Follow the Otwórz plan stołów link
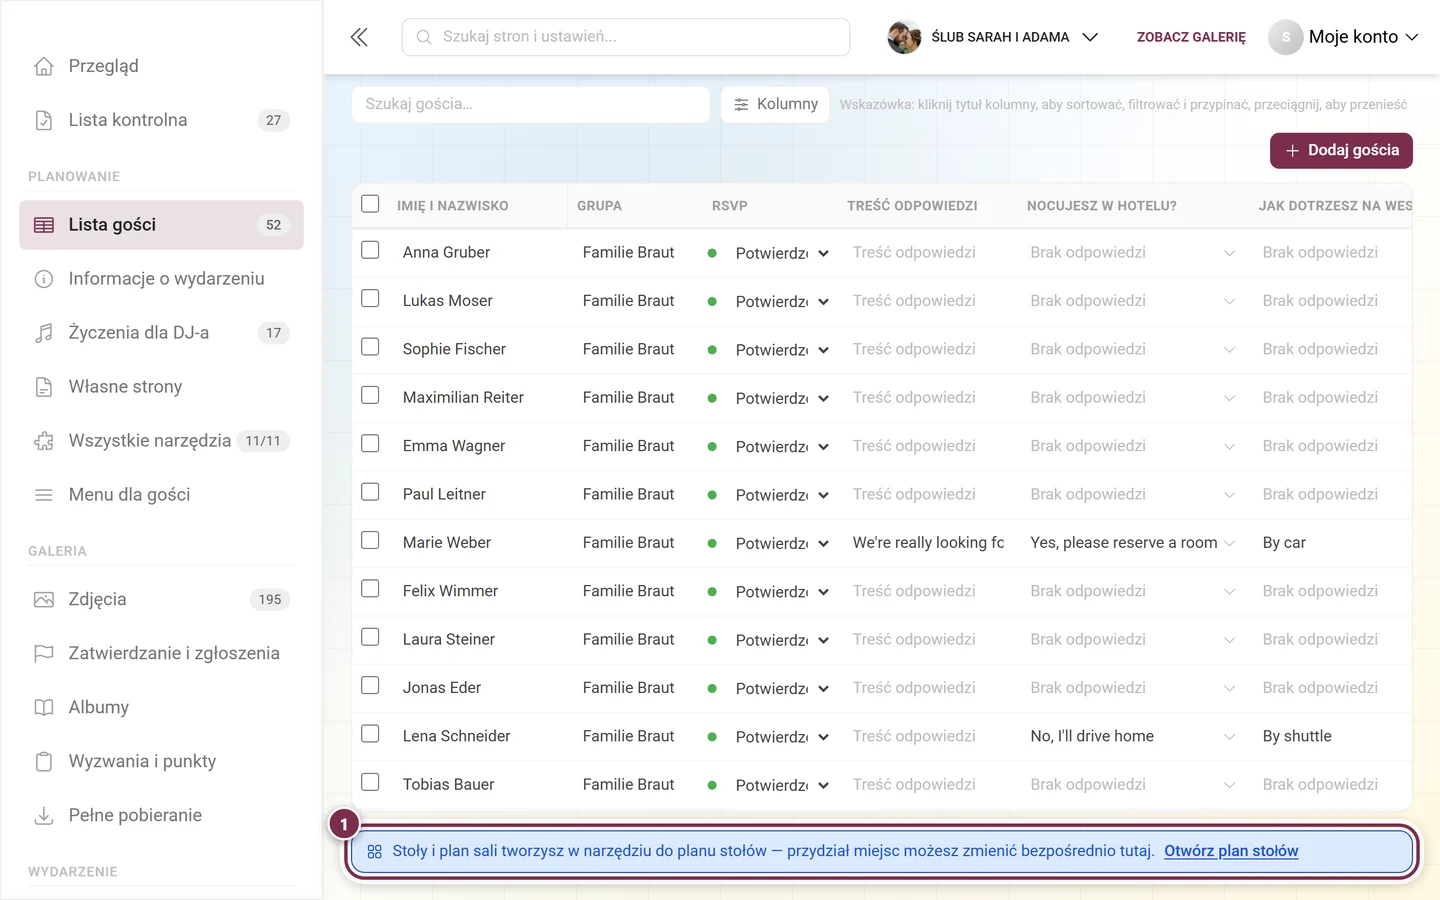 click(x=1231, y=851)
